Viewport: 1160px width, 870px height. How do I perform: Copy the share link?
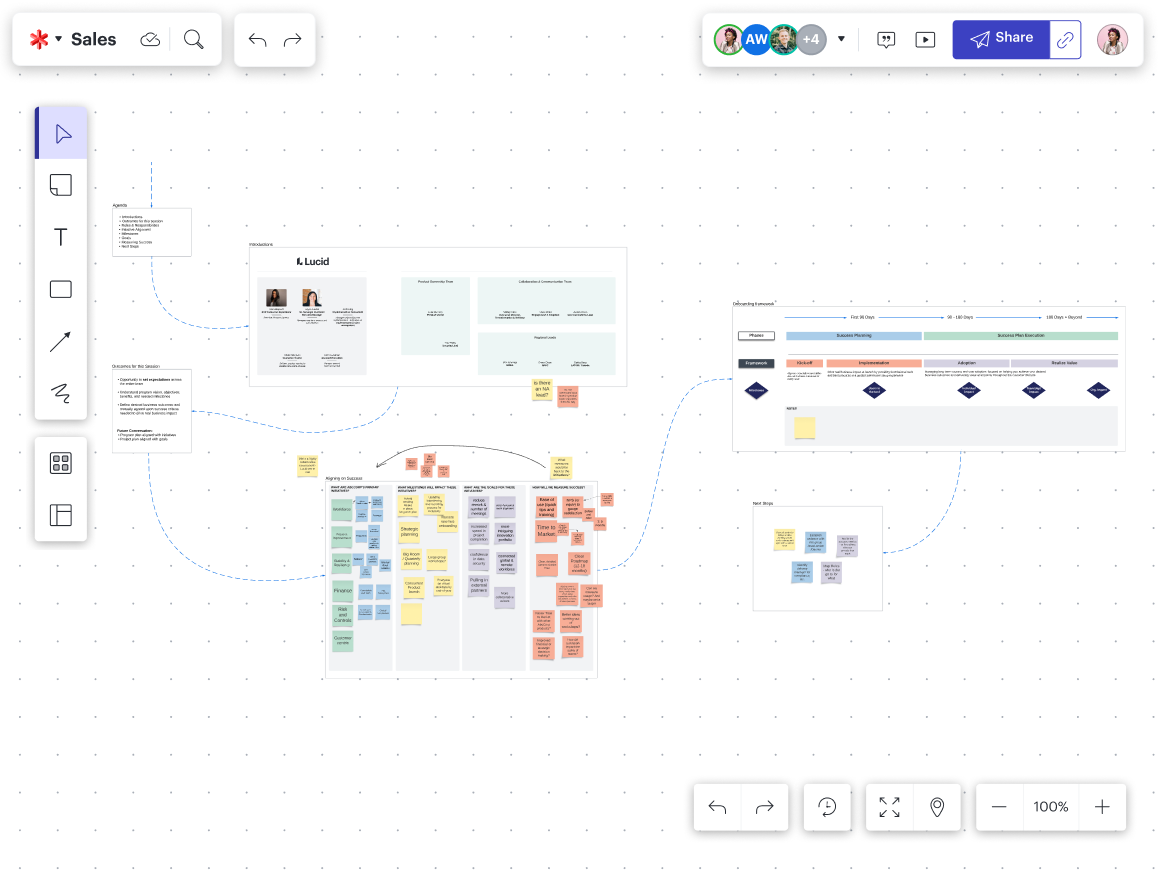1066,40
